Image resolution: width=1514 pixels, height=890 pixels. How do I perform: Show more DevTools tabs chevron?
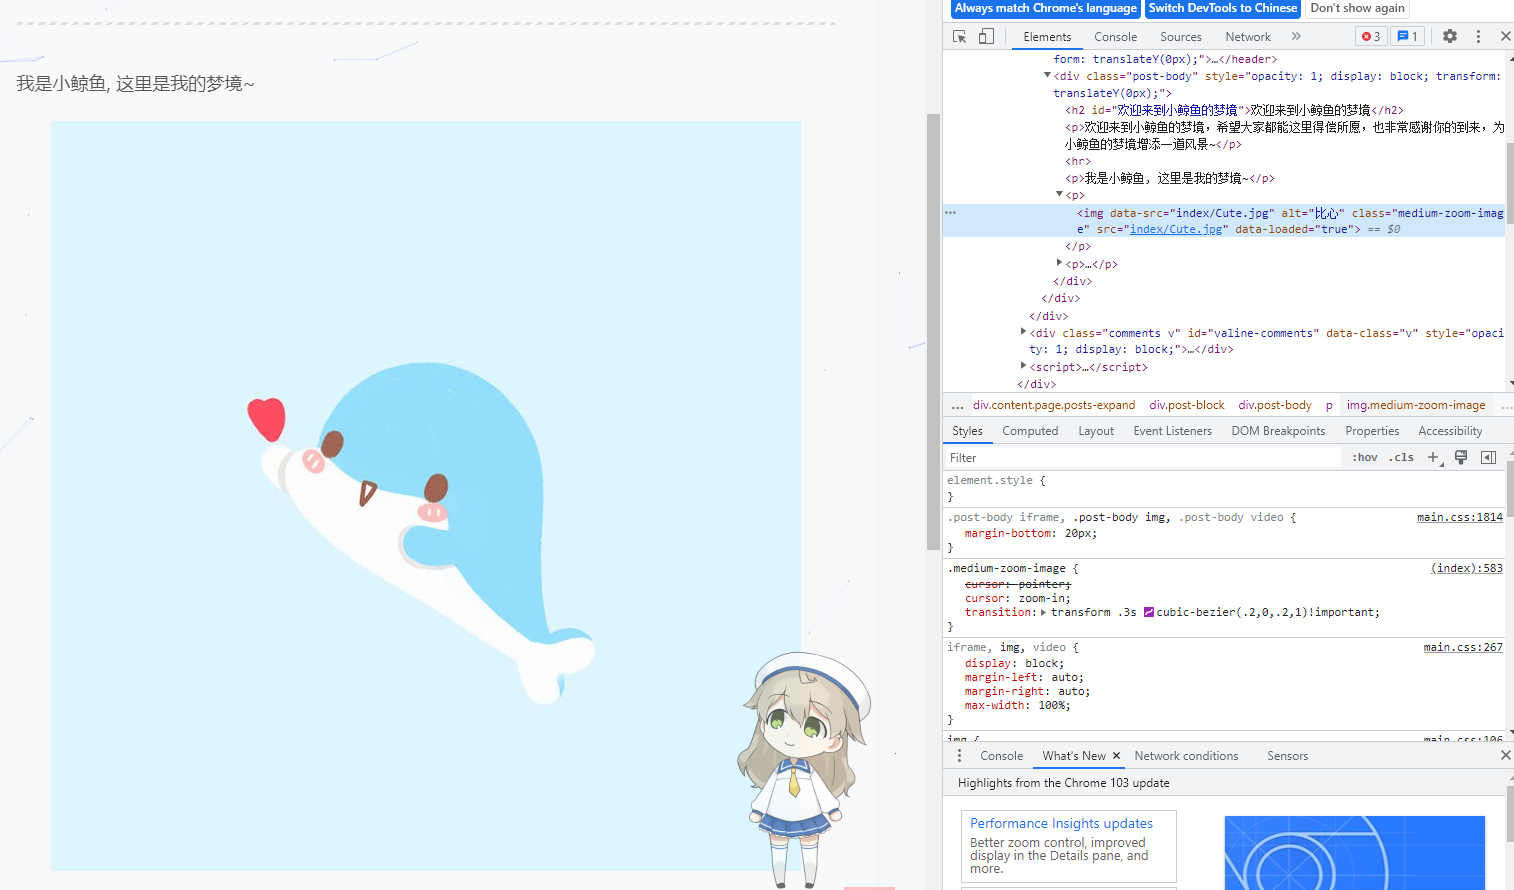(x=1296, y=36)
